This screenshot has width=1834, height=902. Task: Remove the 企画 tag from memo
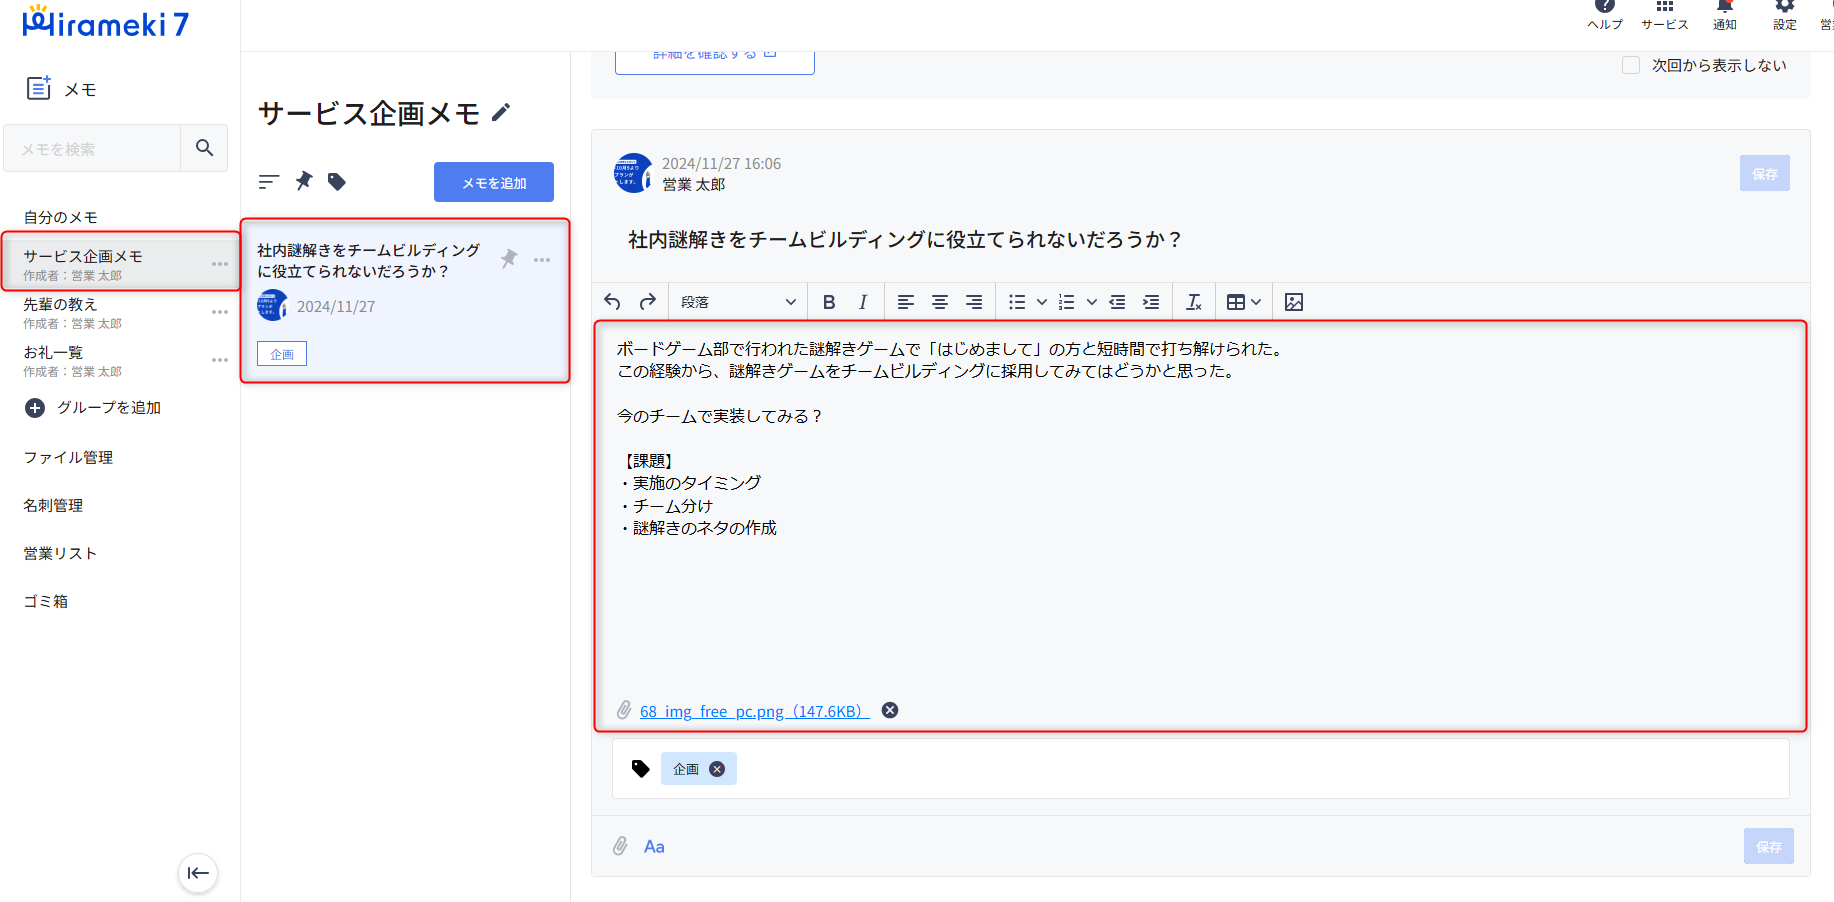pos(717,769)
